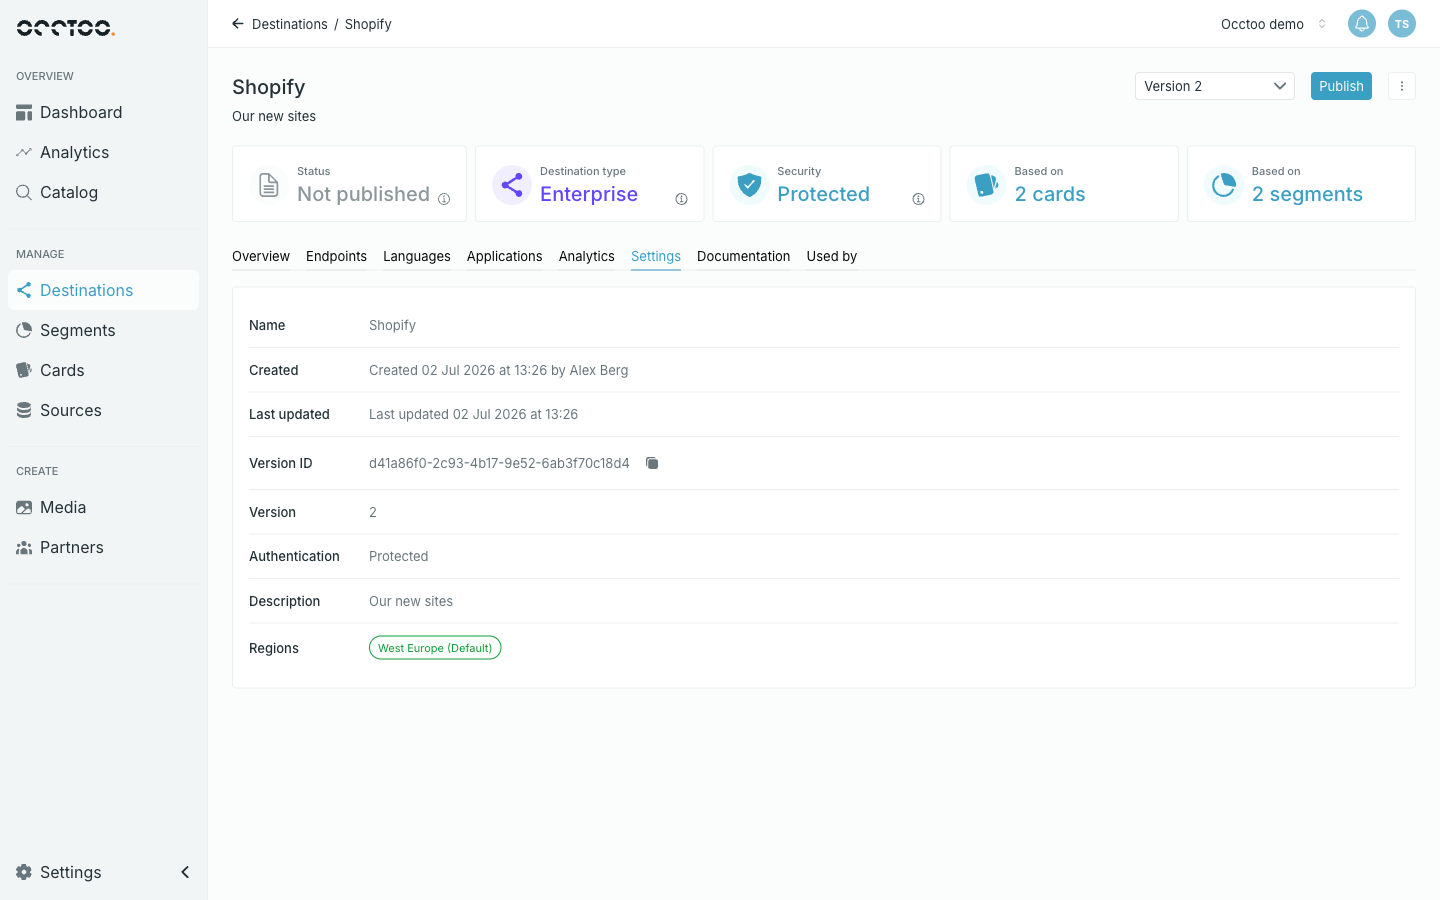Open the Used by tab
Screen dimensions: 1440x900
(x=832, y=257)
